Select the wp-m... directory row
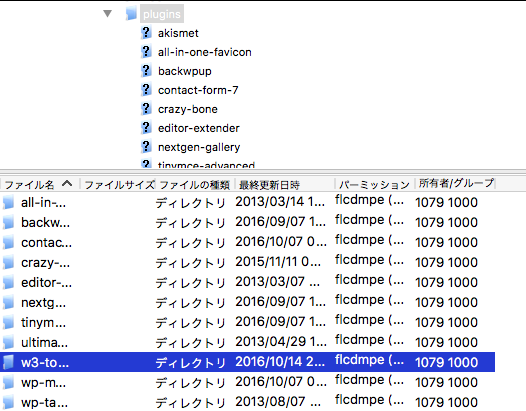 point(247,382)
